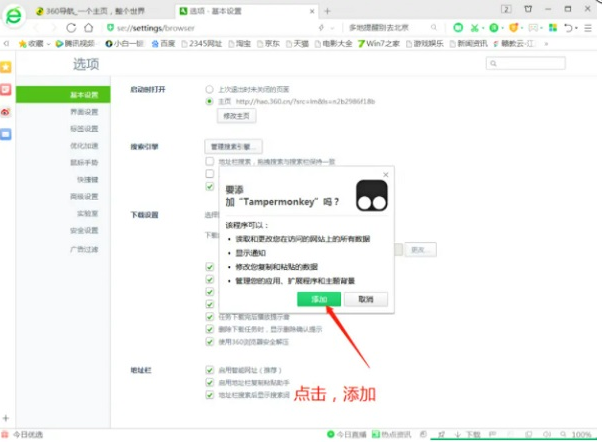
Task: Click the 修改主页 button
Action: pos(236,116)
